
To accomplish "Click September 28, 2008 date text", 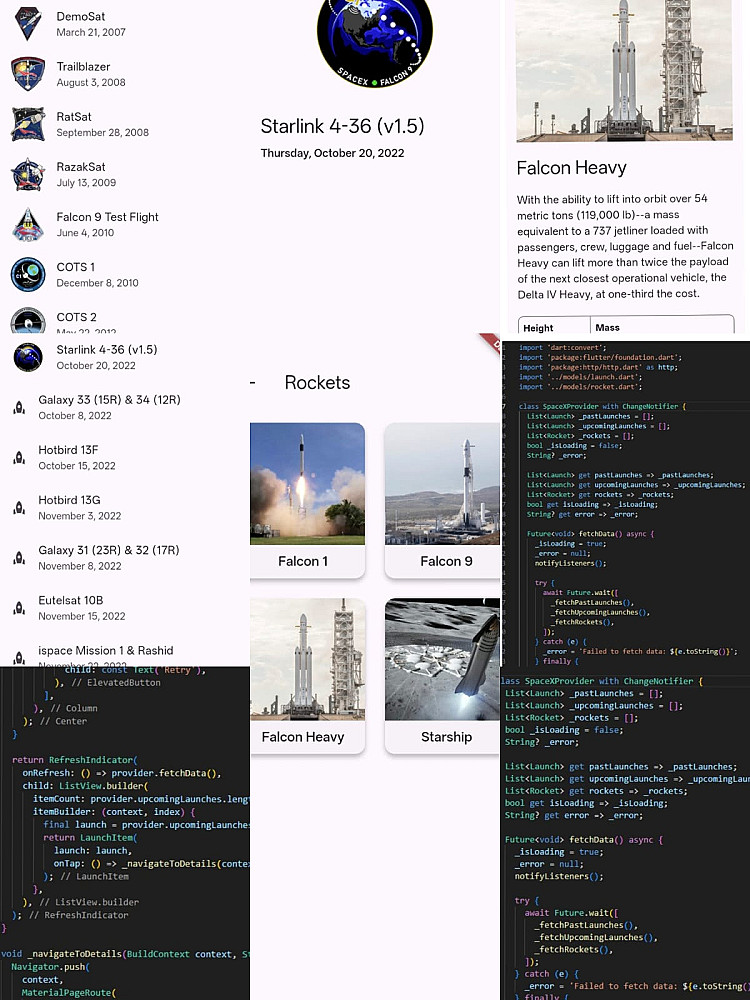I will pyautogui.click(x=102, y=133).
